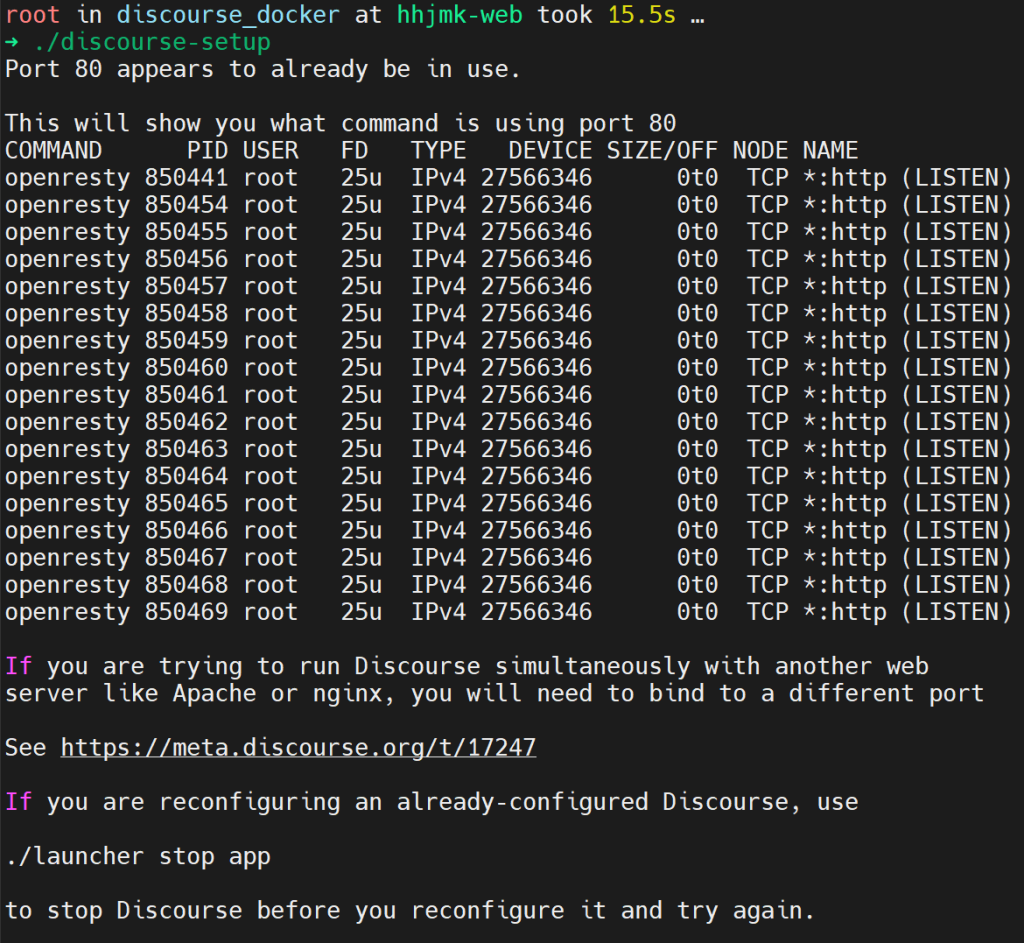
Task: Click the ./discourse-setup command text
Action: [152, 42]
